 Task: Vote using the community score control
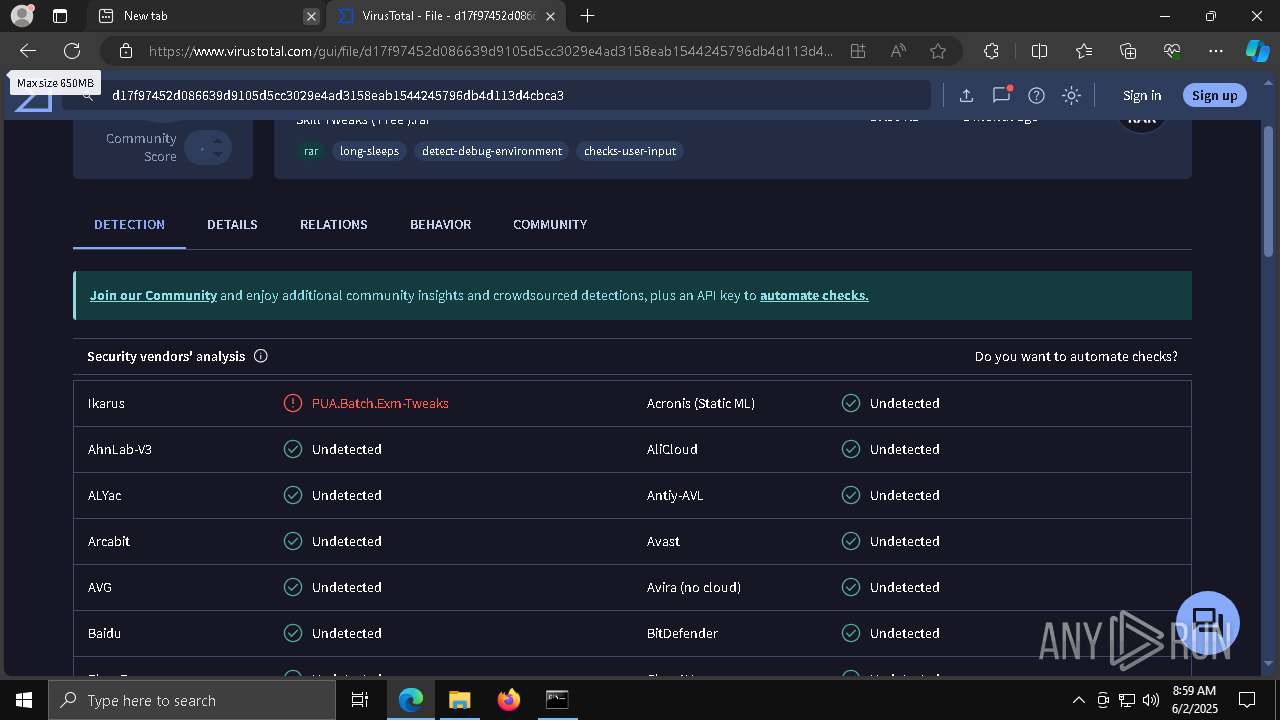(208, 148)
